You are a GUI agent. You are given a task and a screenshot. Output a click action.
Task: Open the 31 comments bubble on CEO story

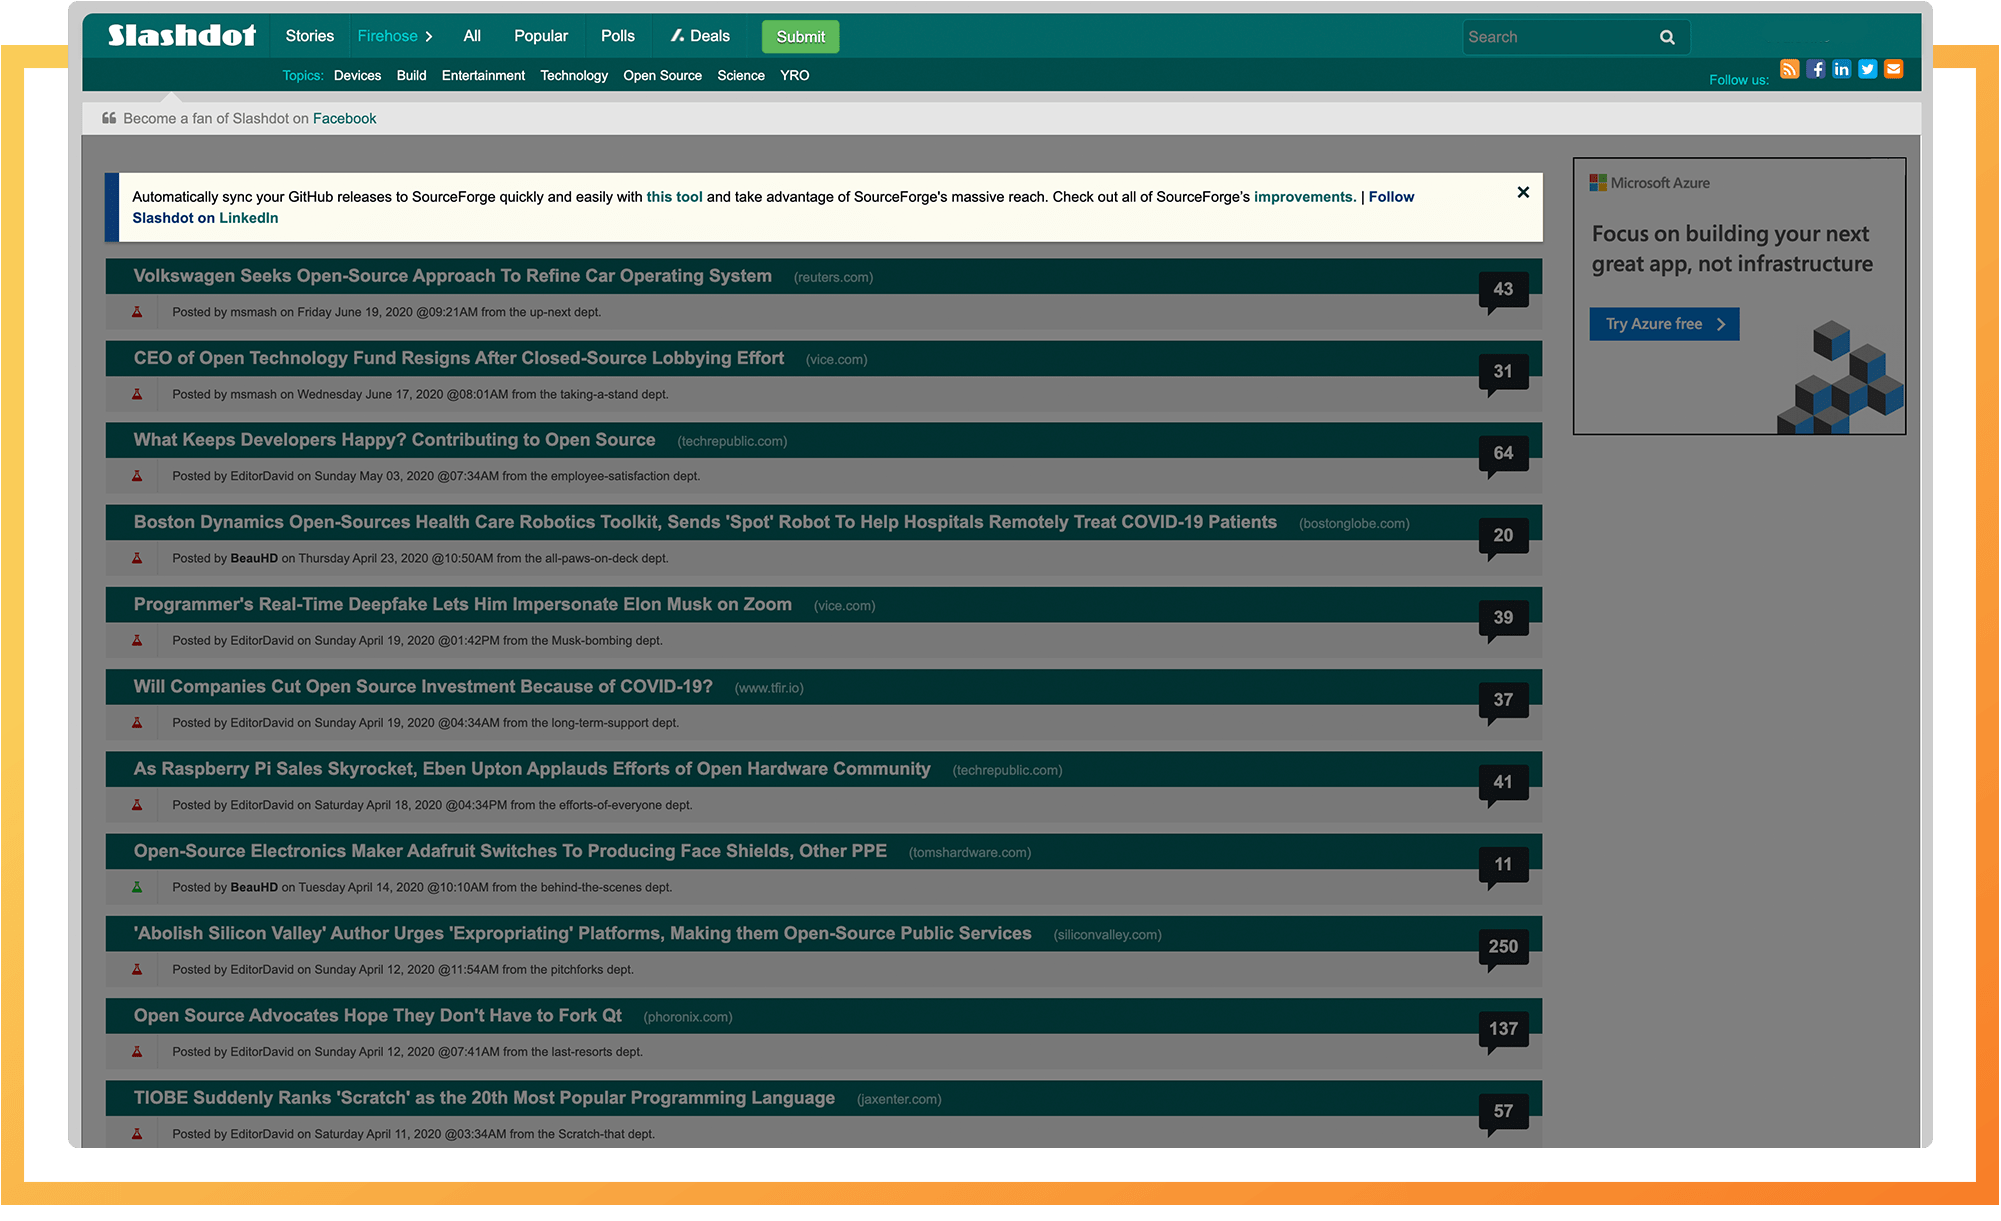pyautogui.click(x=1503, y=373)
